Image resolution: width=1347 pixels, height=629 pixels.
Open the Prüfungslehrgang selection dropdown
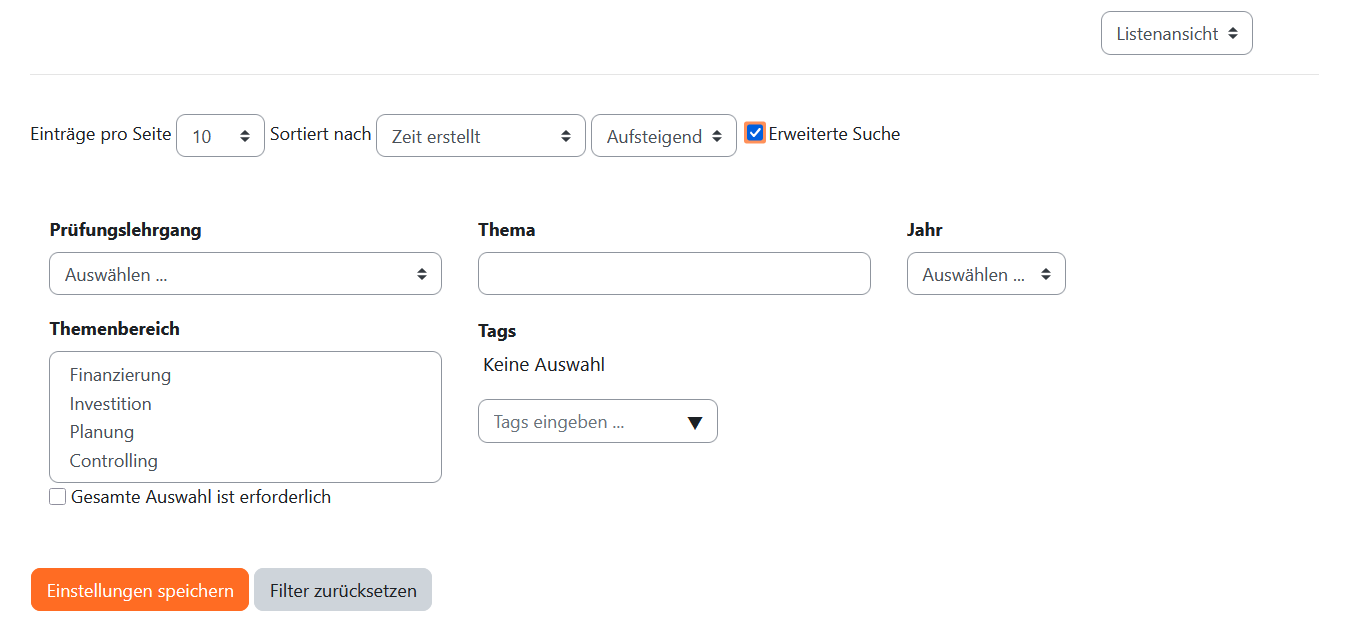(245, 274)
